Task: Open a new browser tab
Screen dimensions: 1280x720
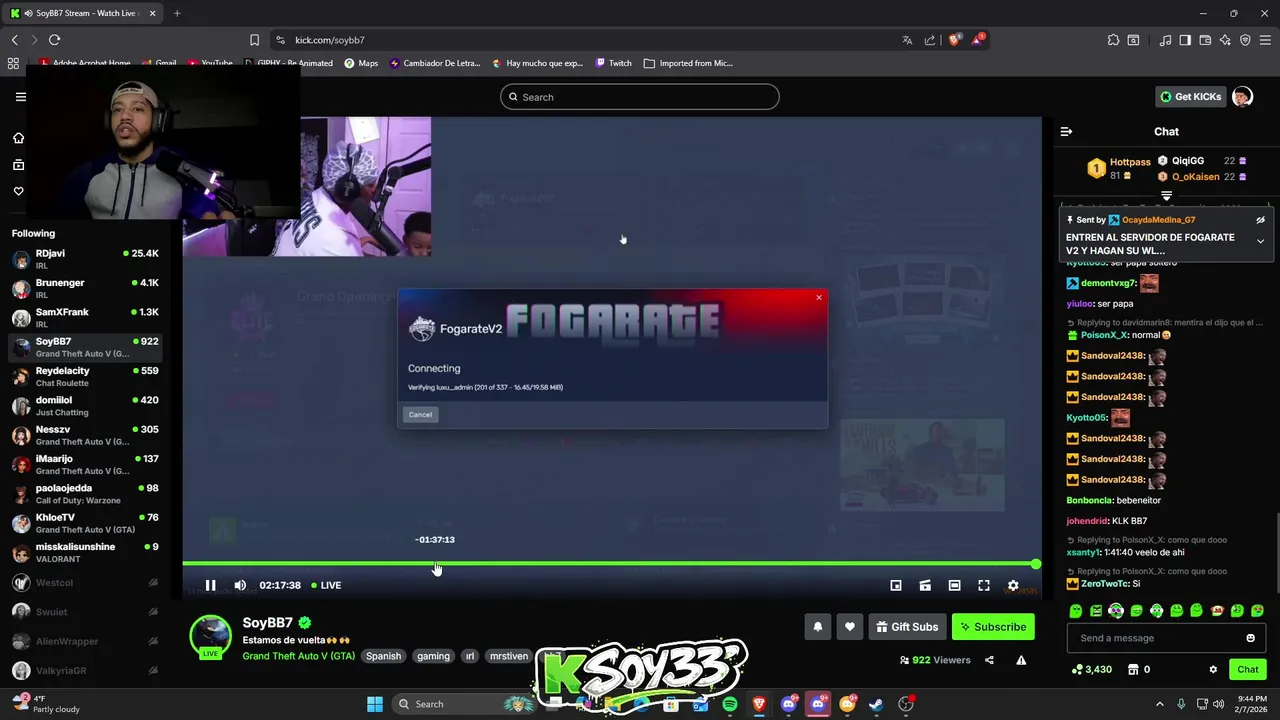Action: click(177, 13)
